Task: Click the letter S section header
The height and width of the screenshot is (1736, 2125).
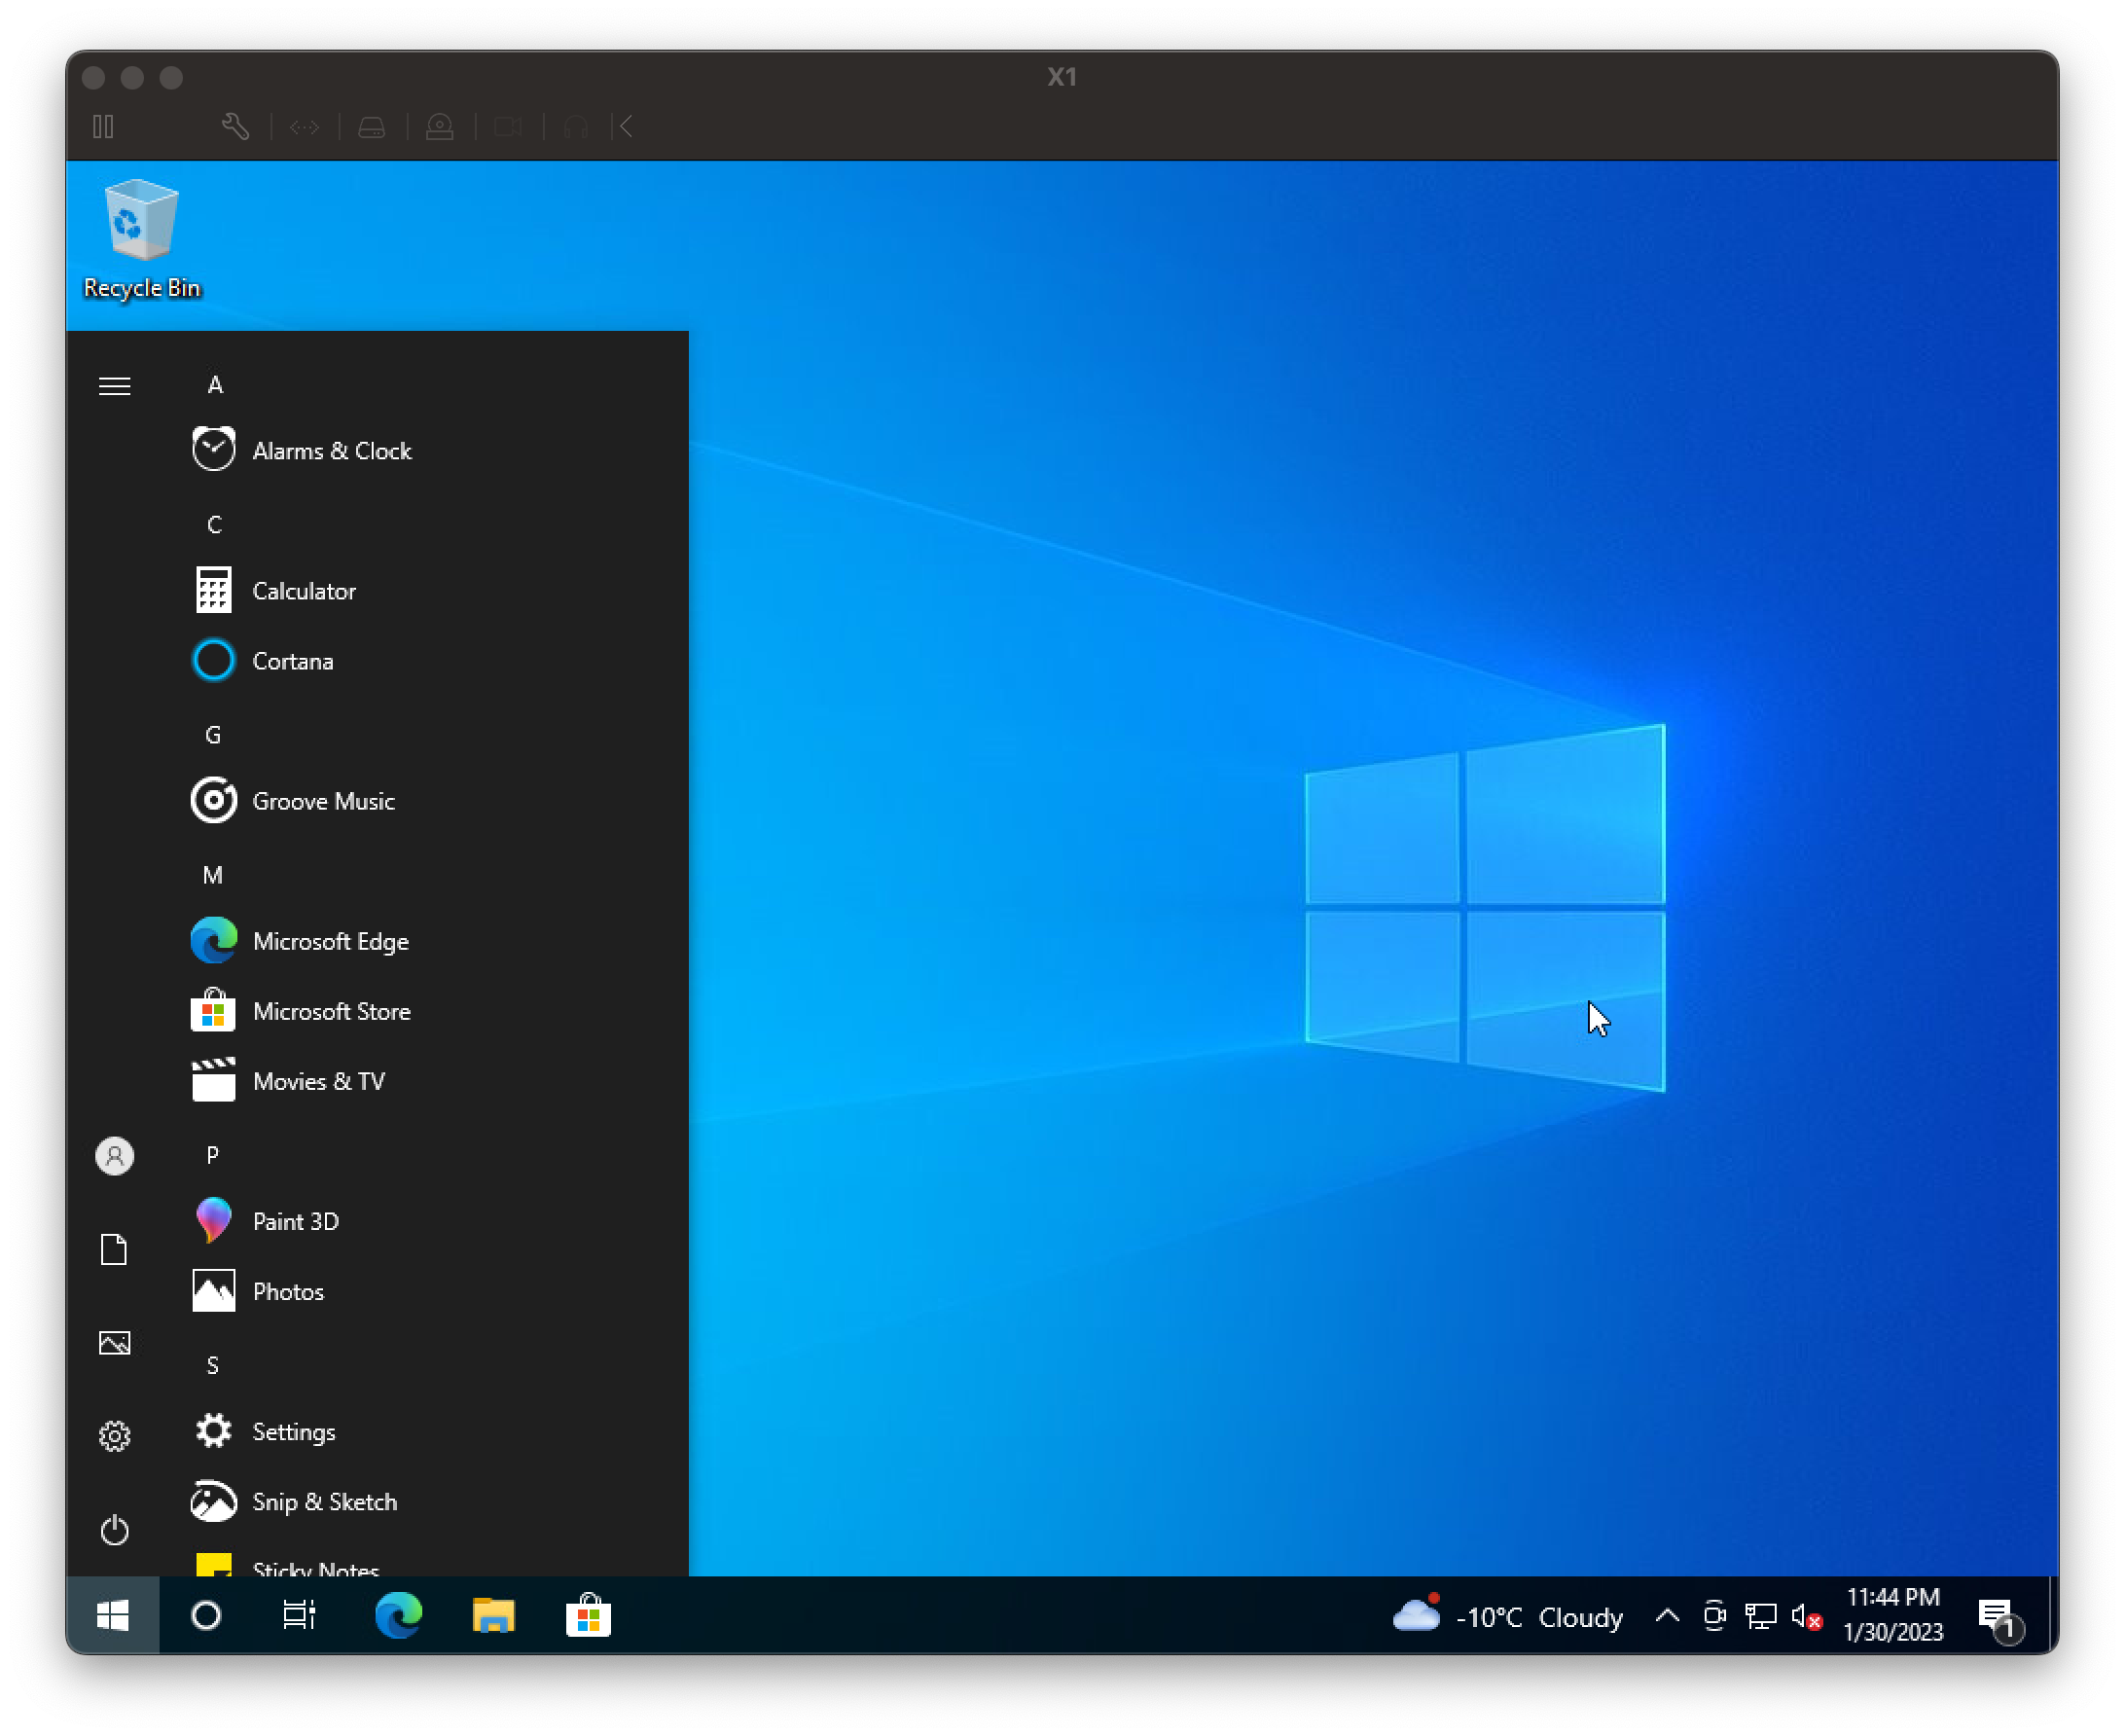Action: click(212, 1365)
